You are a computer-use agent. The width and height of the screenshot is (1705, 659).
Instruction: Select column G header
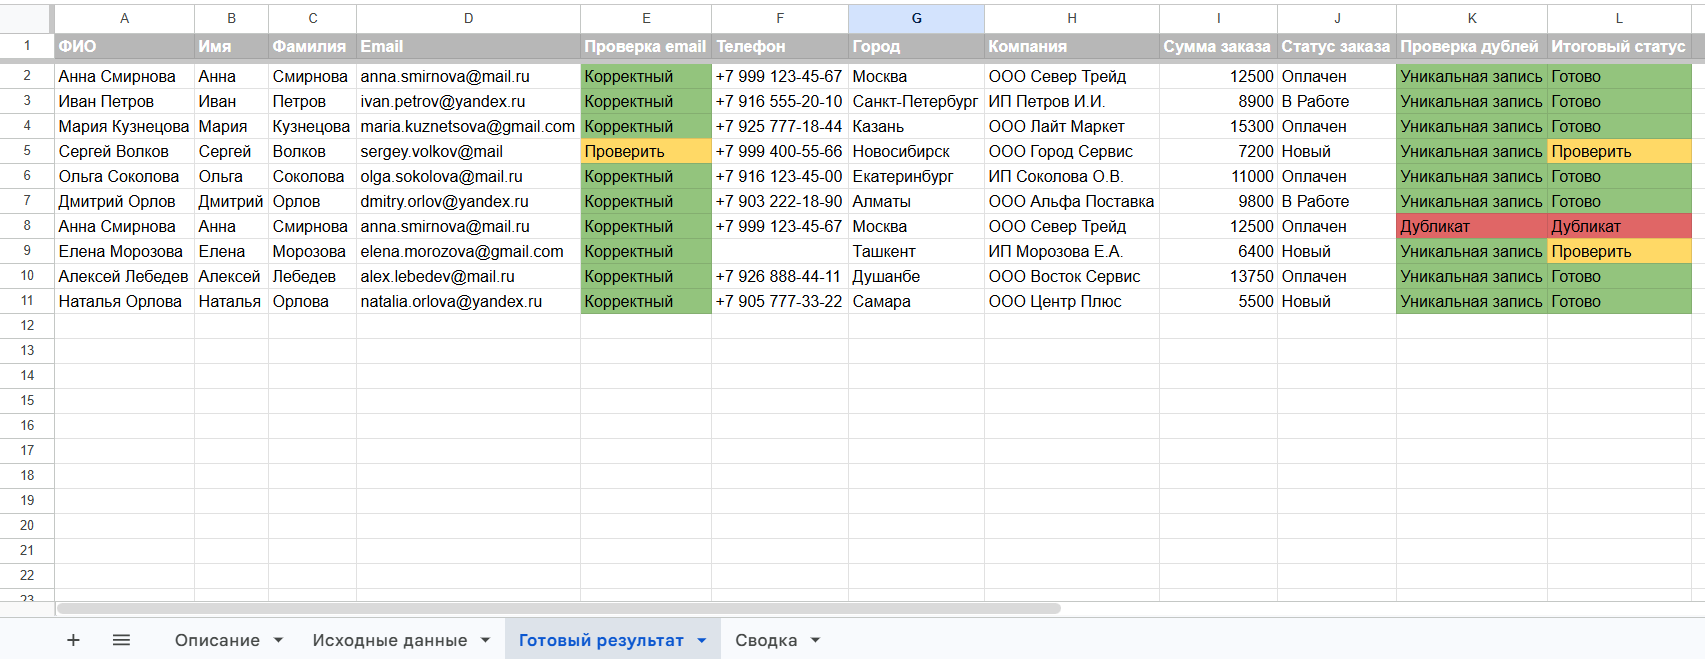(916, 18)
